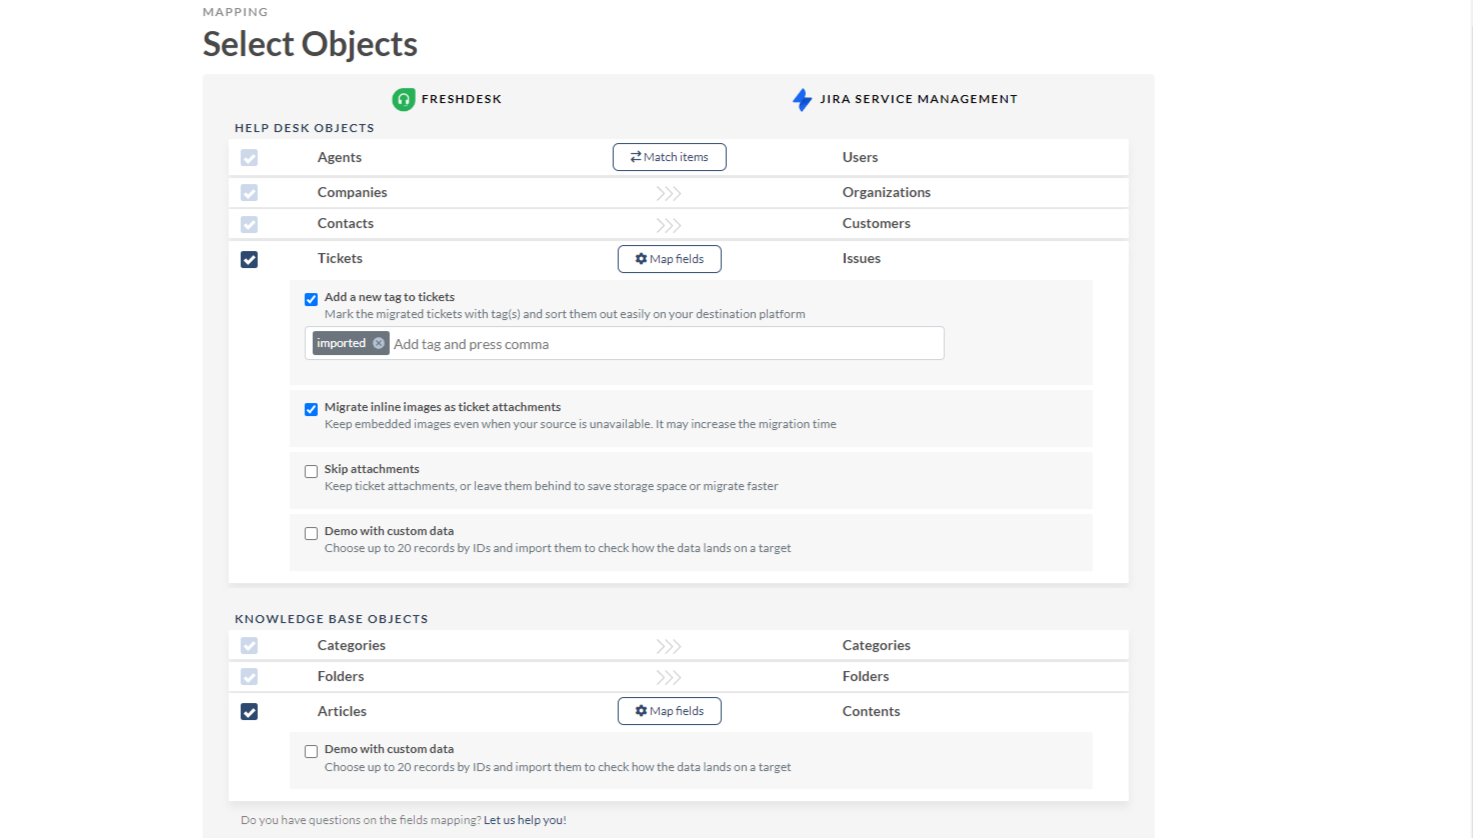Uncheck 'Migrate inline images as ticket attachments'
Screen dimensions: 1473x838
[311, 409]
